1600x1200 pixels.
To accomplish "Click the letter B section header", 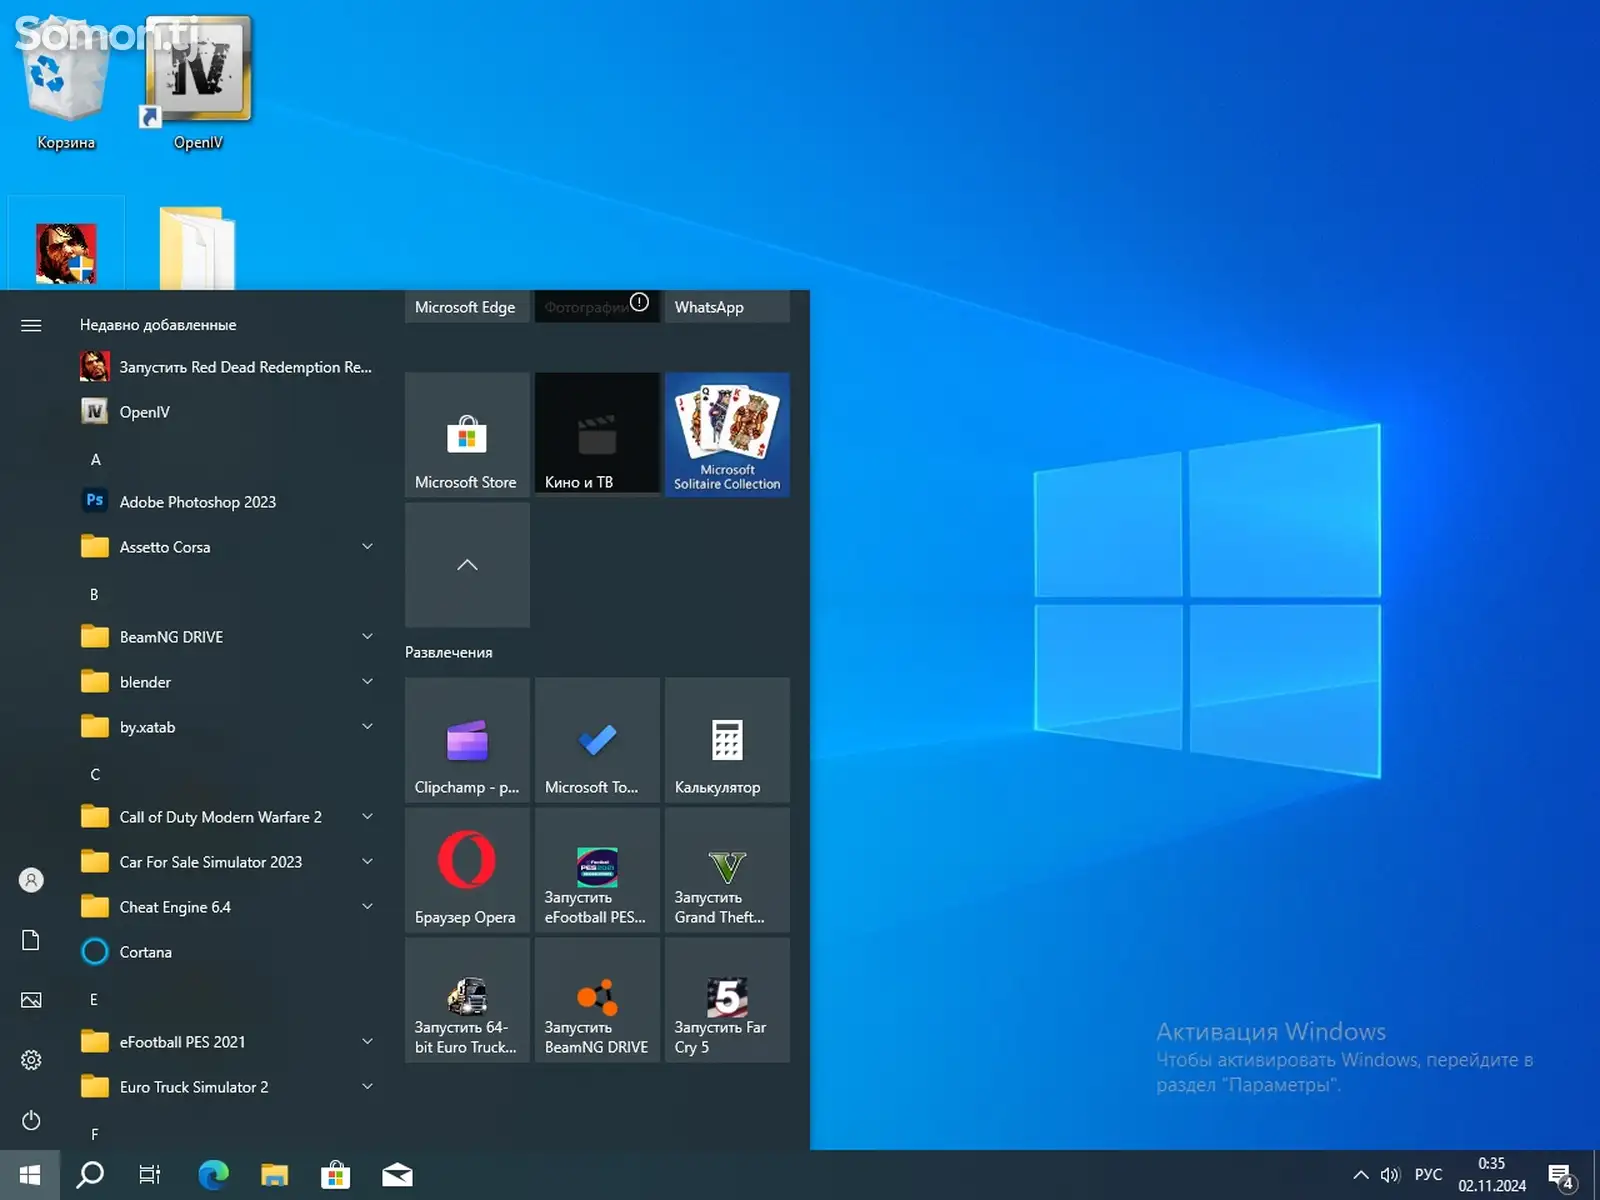I will (94, 595).
